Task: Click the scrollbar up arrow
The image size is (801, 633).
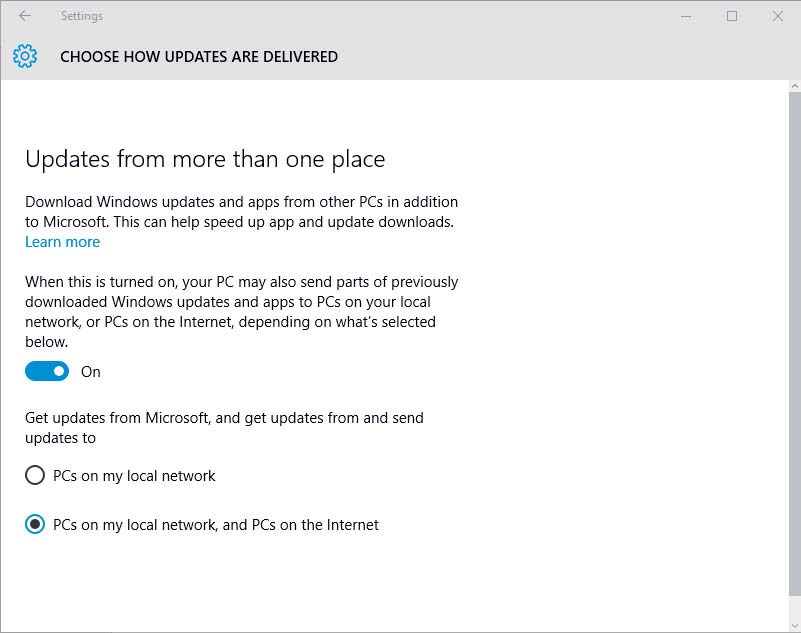Action: pyautogui.click(x=794, y=86)
